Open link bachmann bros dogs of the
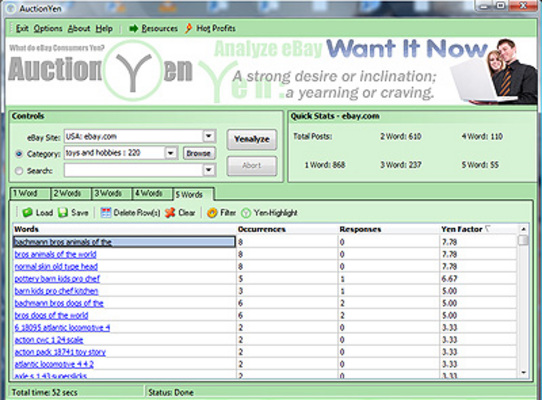The image size is (542, 400). tap(59, 303)
